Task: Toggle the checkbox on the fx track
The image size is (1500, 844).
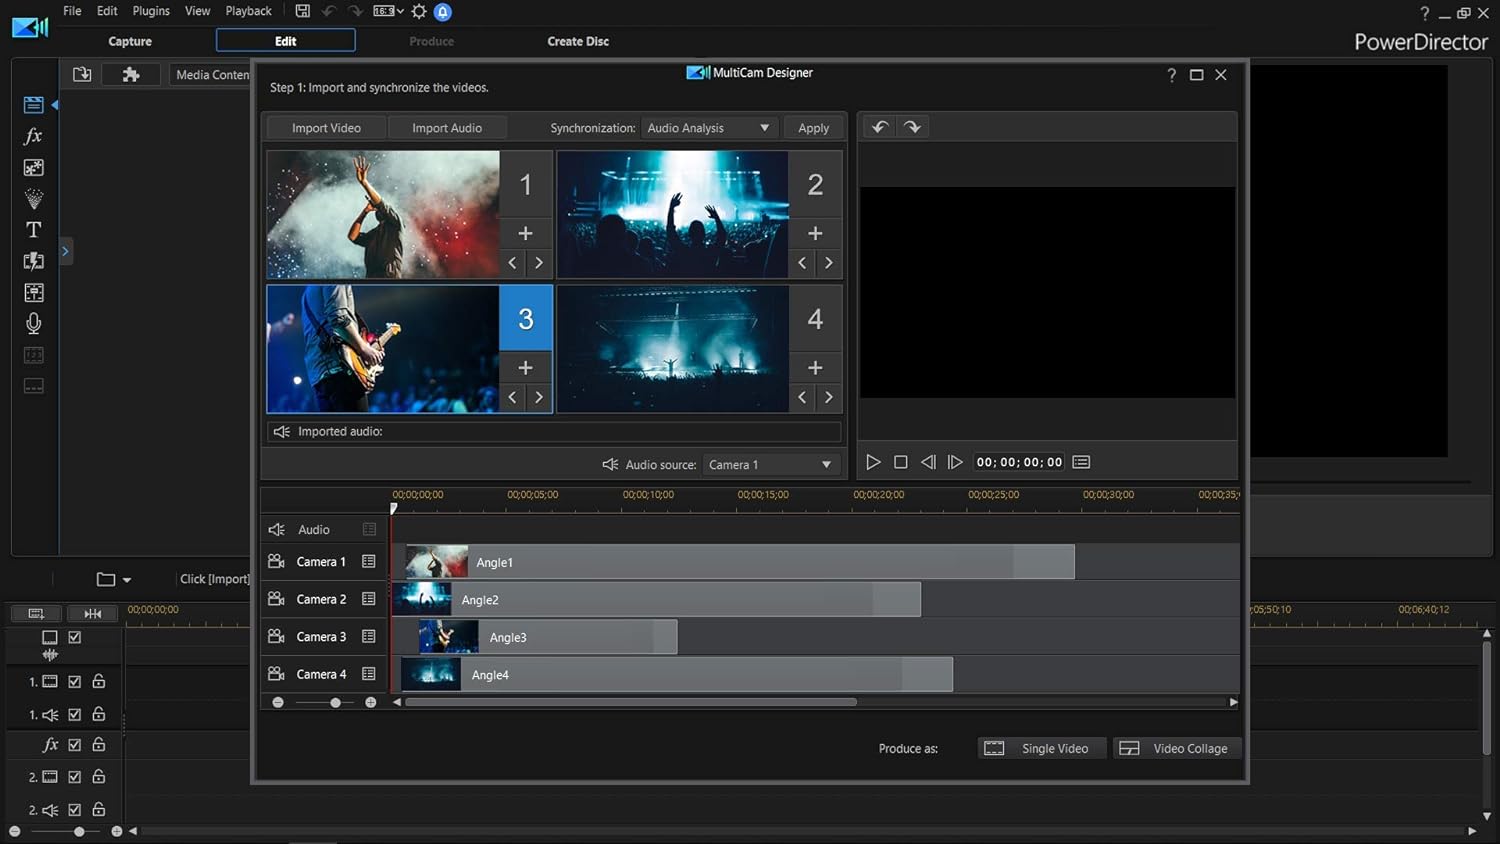Action: tap(74, 744)
